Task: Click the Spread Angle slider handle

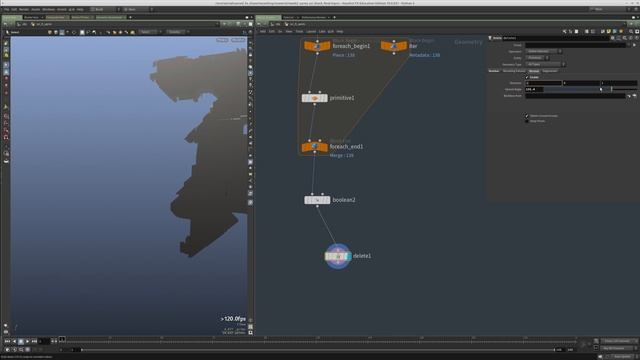Action: pyautogui.click(x=611, y=89)
